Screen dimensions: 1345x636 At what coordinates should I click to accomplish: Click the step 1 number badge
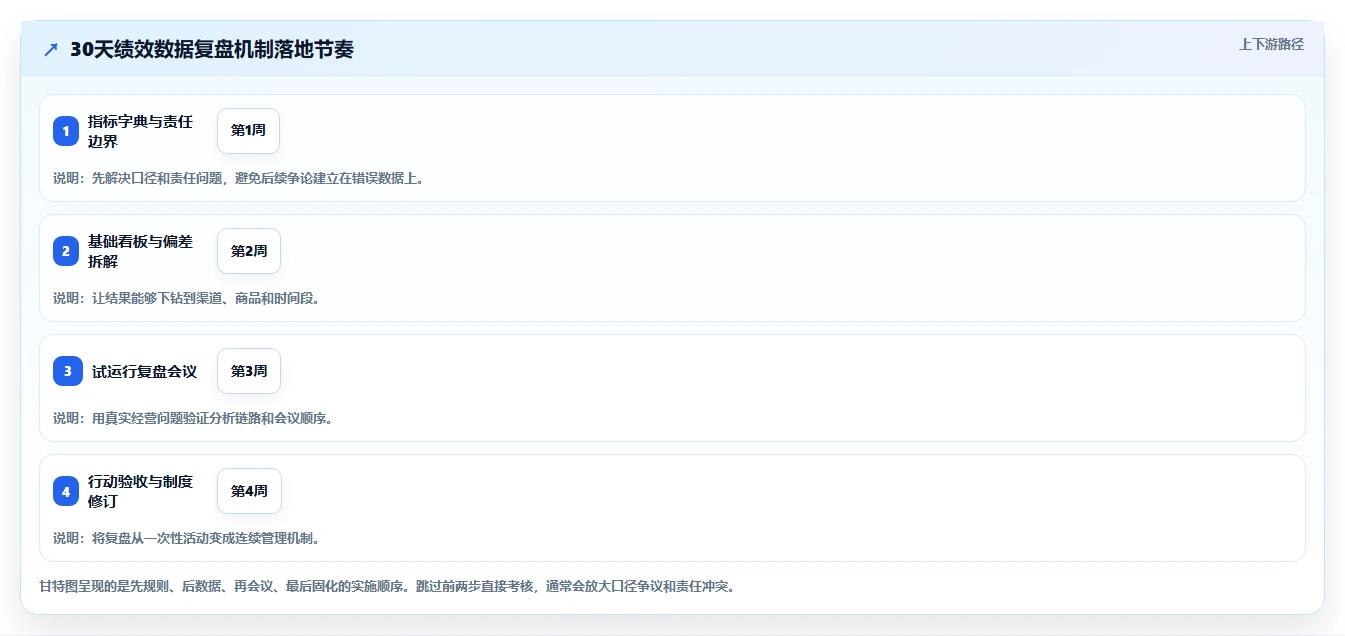[66, 131]
